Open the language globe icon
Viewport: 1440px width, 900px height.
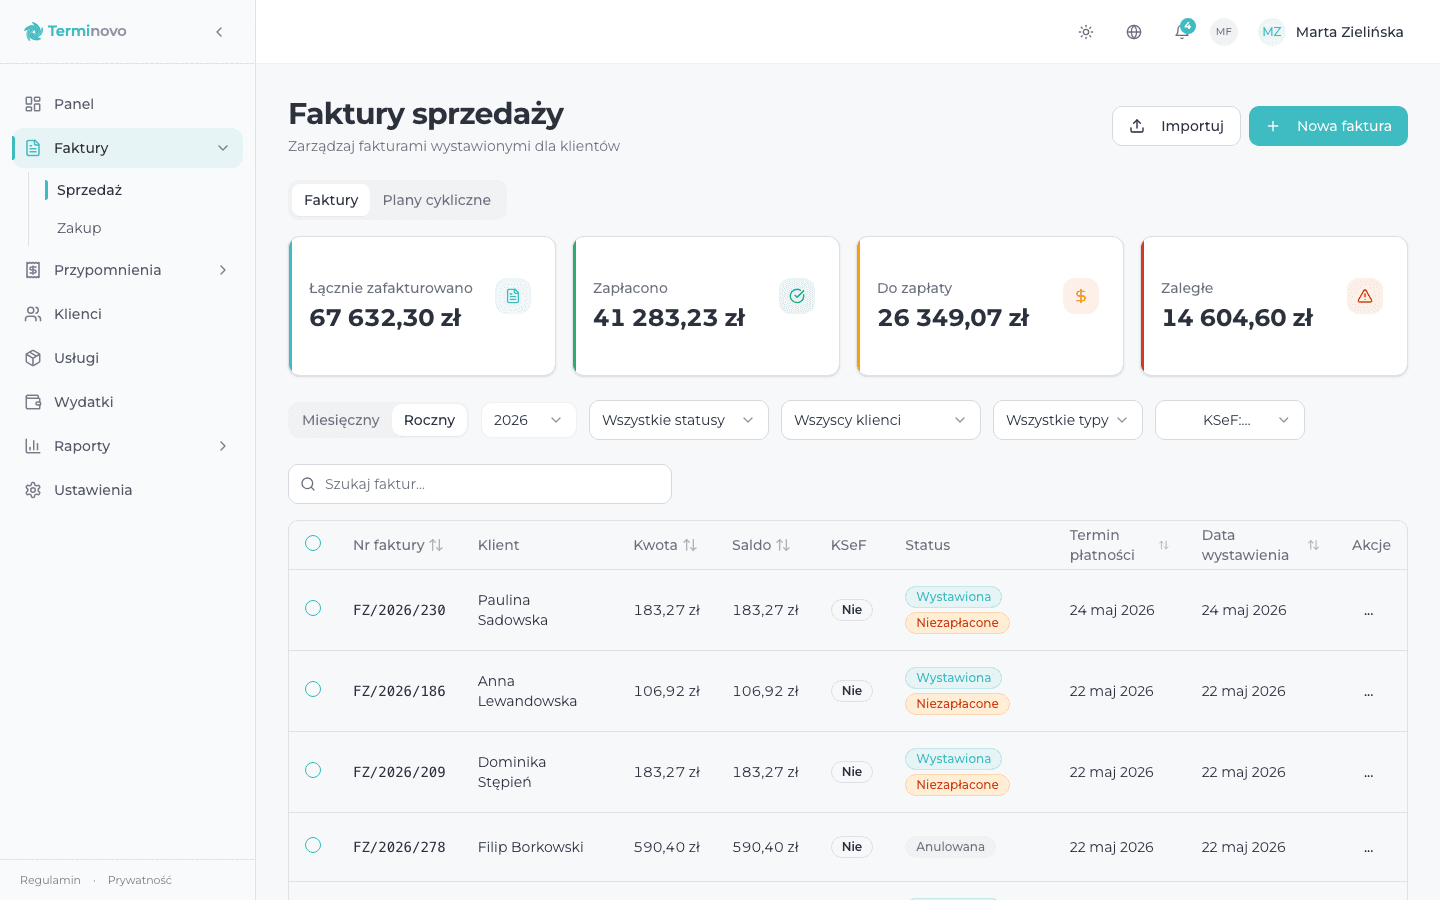(1134, 32)
